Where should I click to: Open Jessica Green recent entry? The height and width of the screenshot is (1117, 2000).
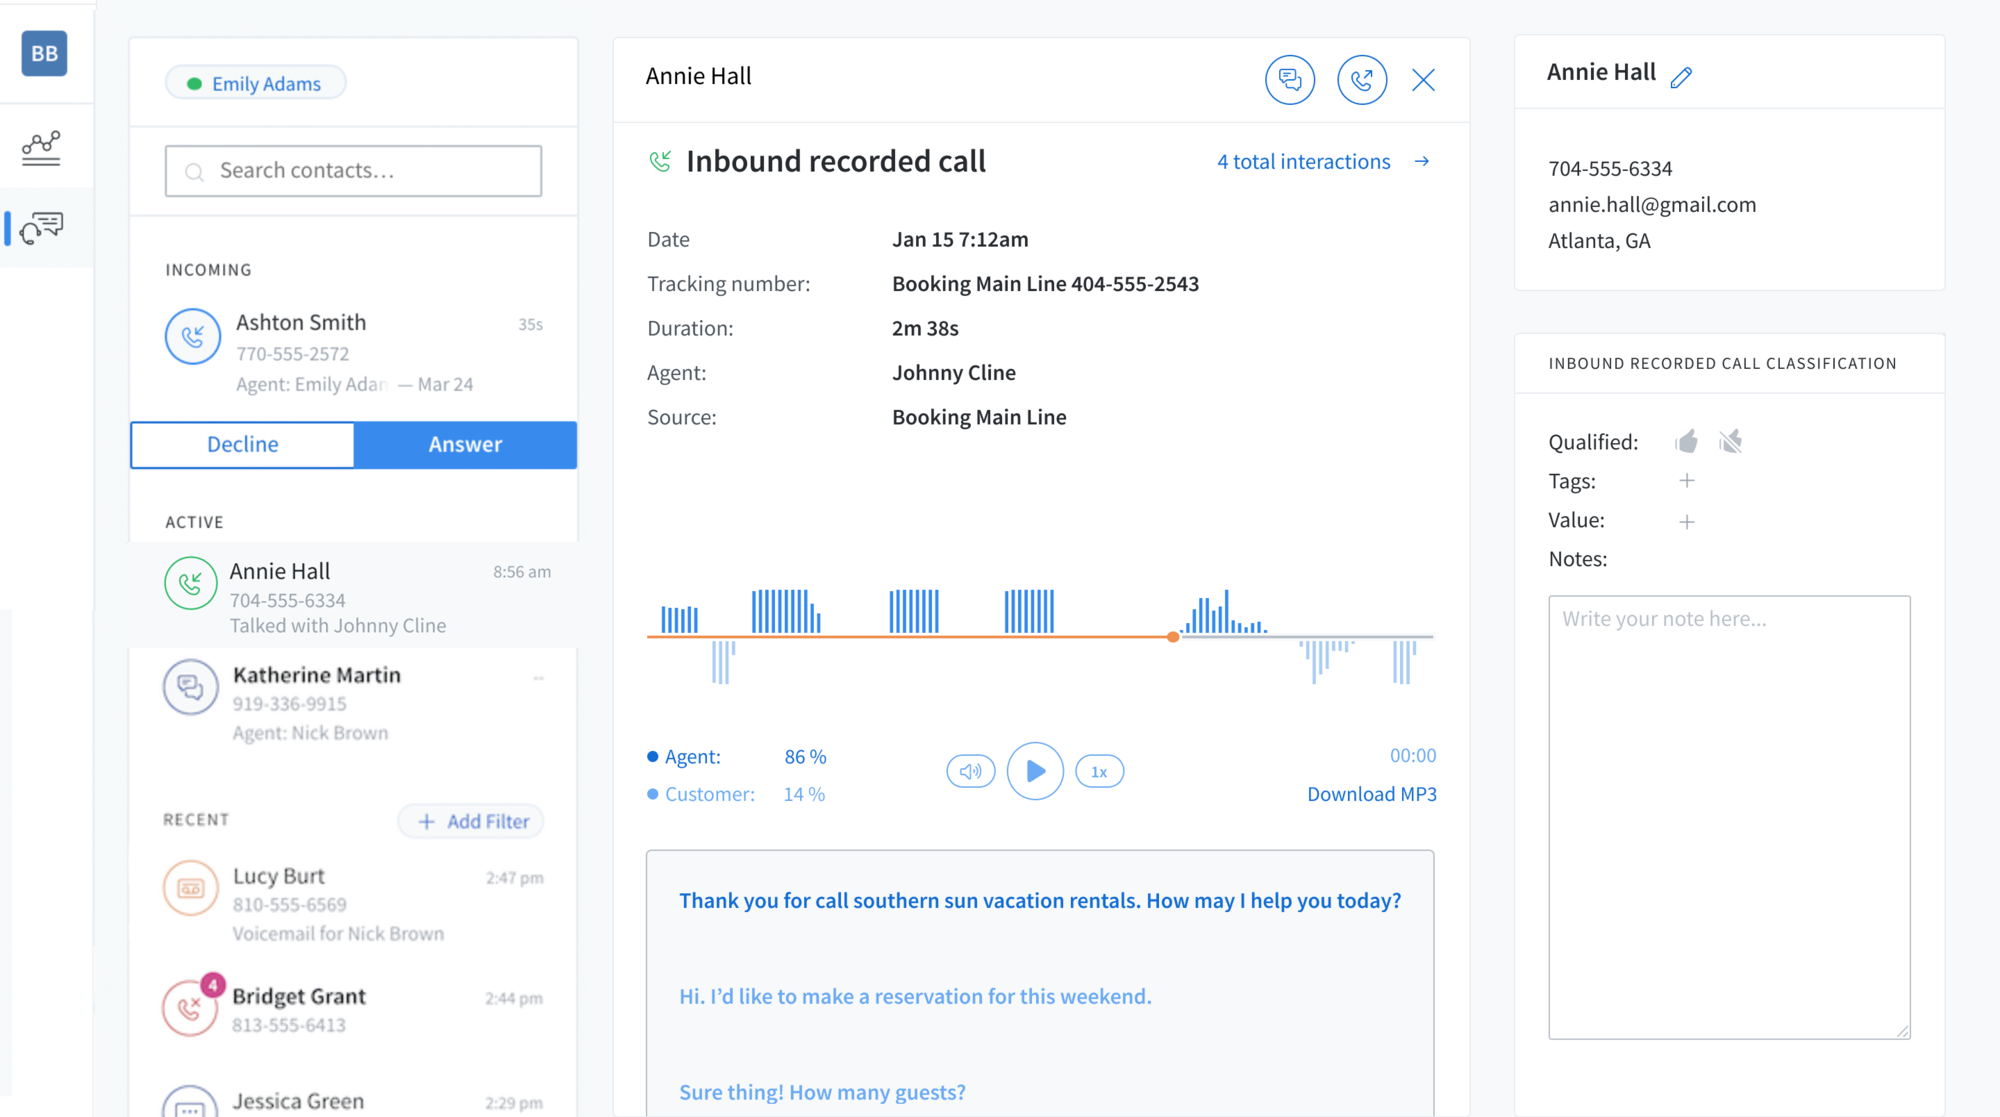pyautogui.click(x=353, y=1101)
